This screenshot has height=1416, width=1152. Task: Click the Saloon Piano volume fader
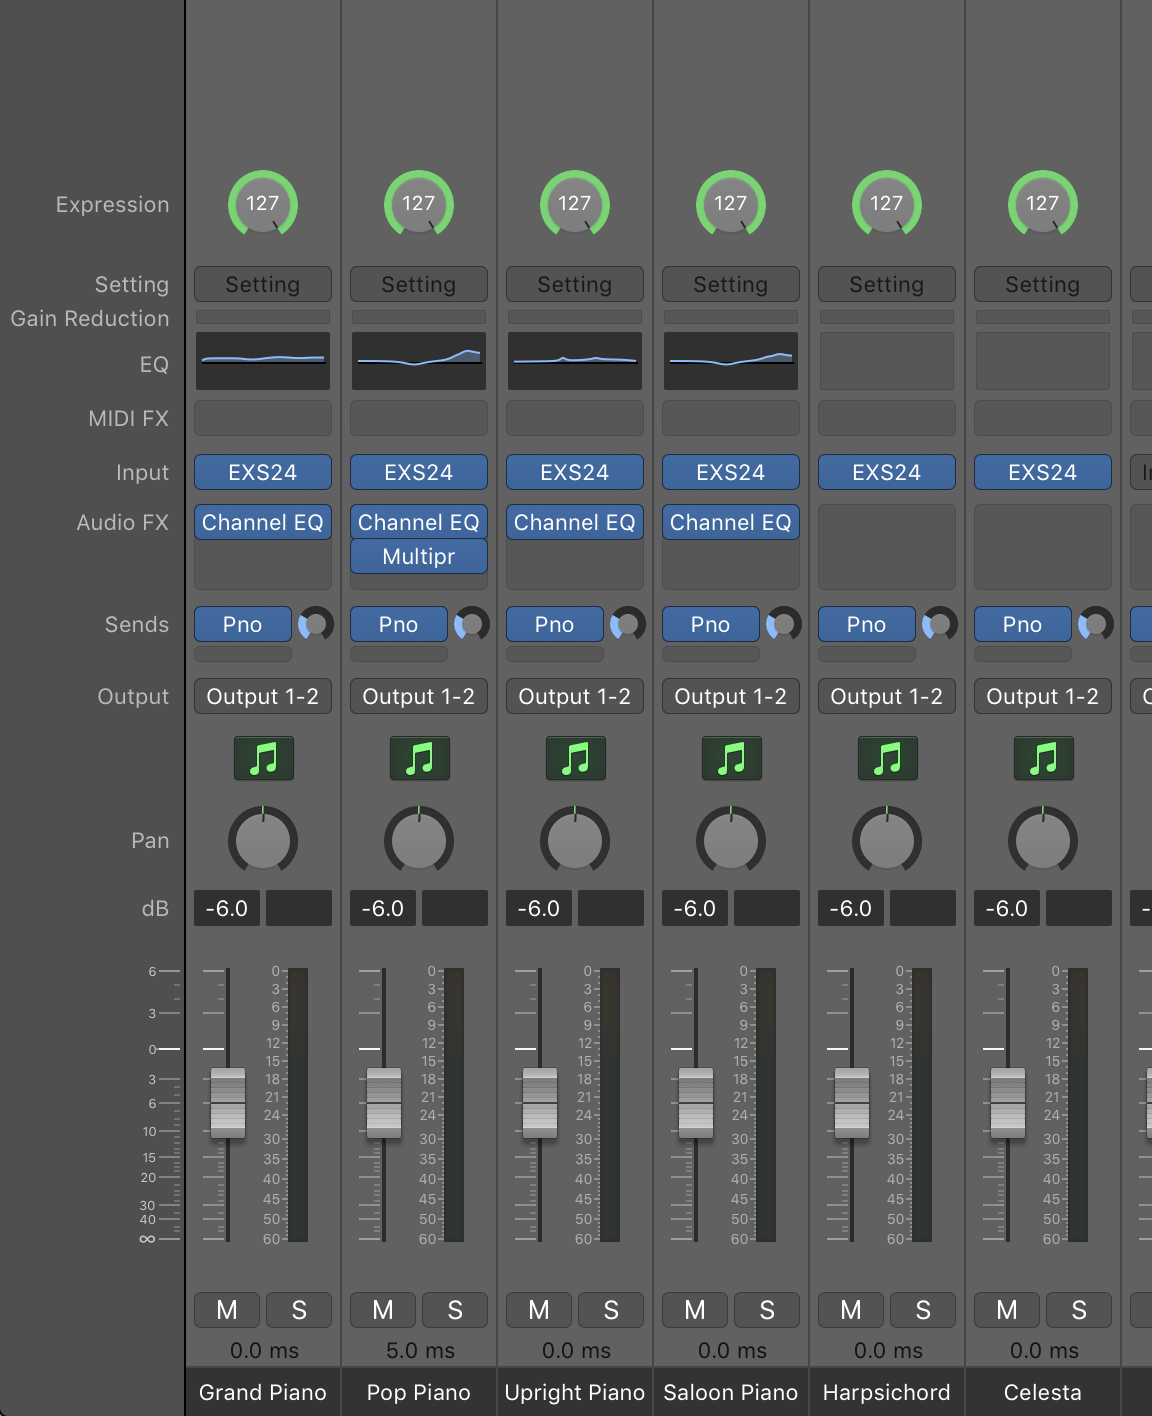coord(696,1103)
